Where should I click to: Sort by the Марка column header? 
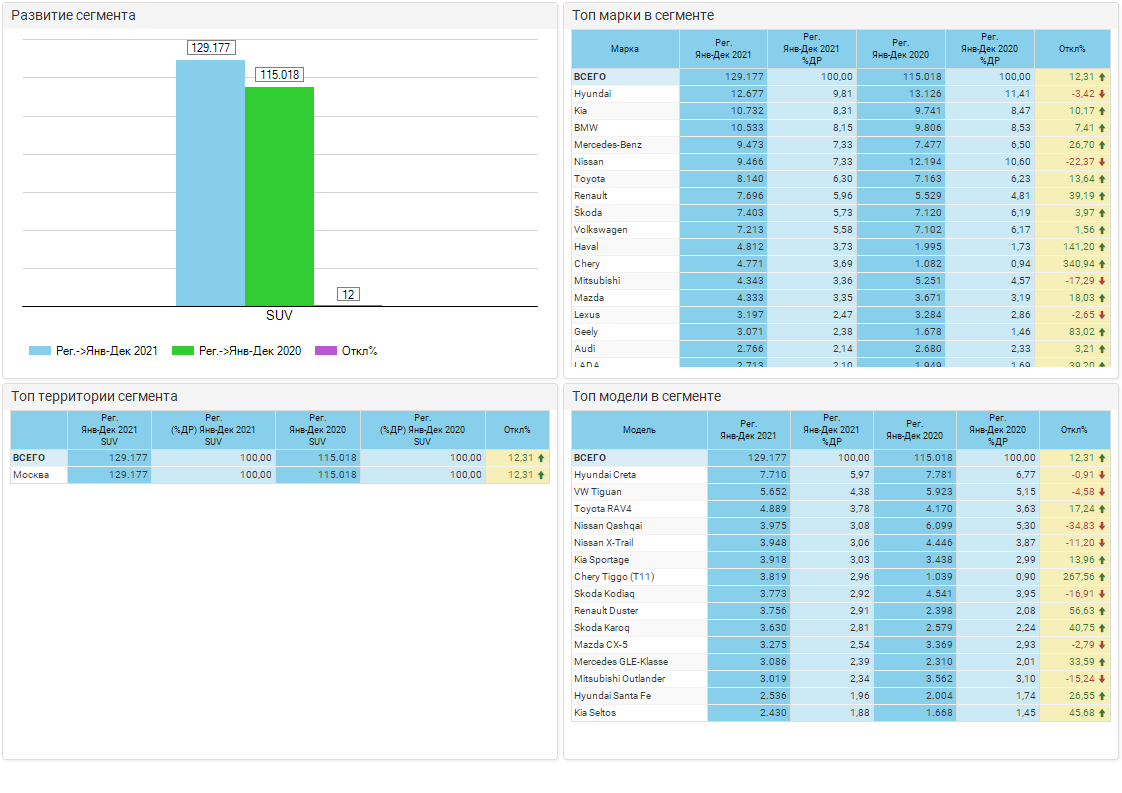tap(625, 49)
